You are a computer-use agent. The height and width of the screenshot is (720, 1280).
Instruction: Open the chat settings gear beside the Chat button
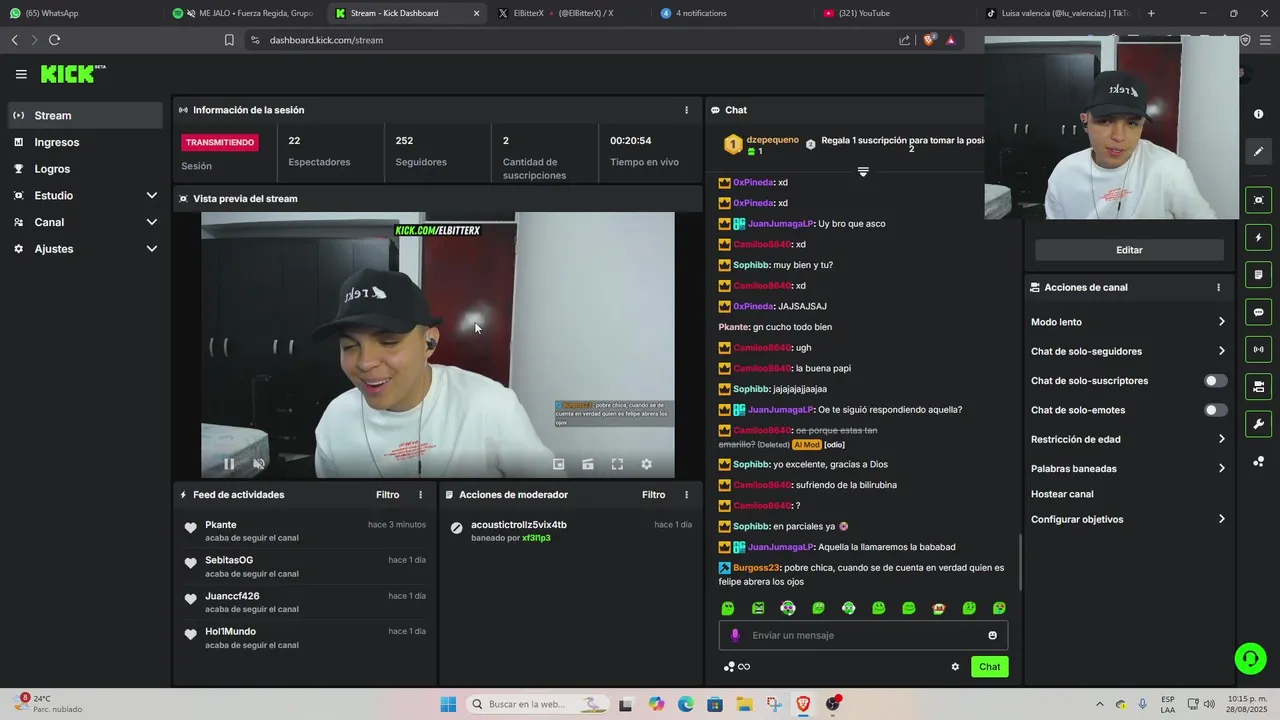click(x=955, y=667)
